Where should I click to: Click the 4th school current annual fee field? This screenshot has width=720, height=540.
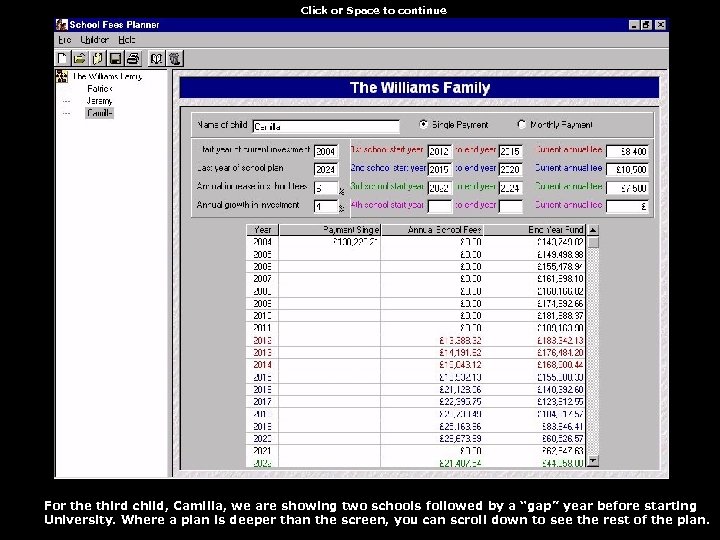627,206
